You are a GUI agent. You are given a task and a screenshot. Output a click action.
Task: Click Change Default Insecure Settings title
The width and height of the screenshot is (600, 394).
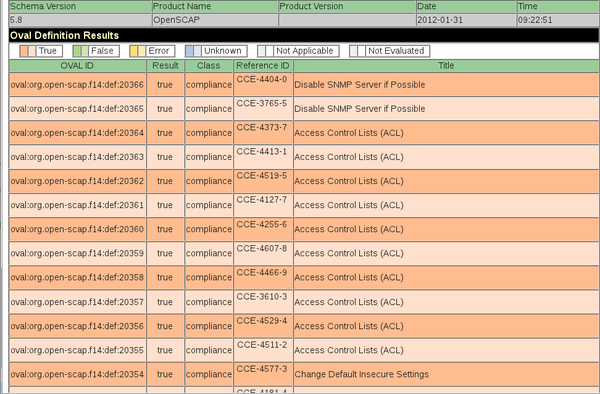[362, 374]
